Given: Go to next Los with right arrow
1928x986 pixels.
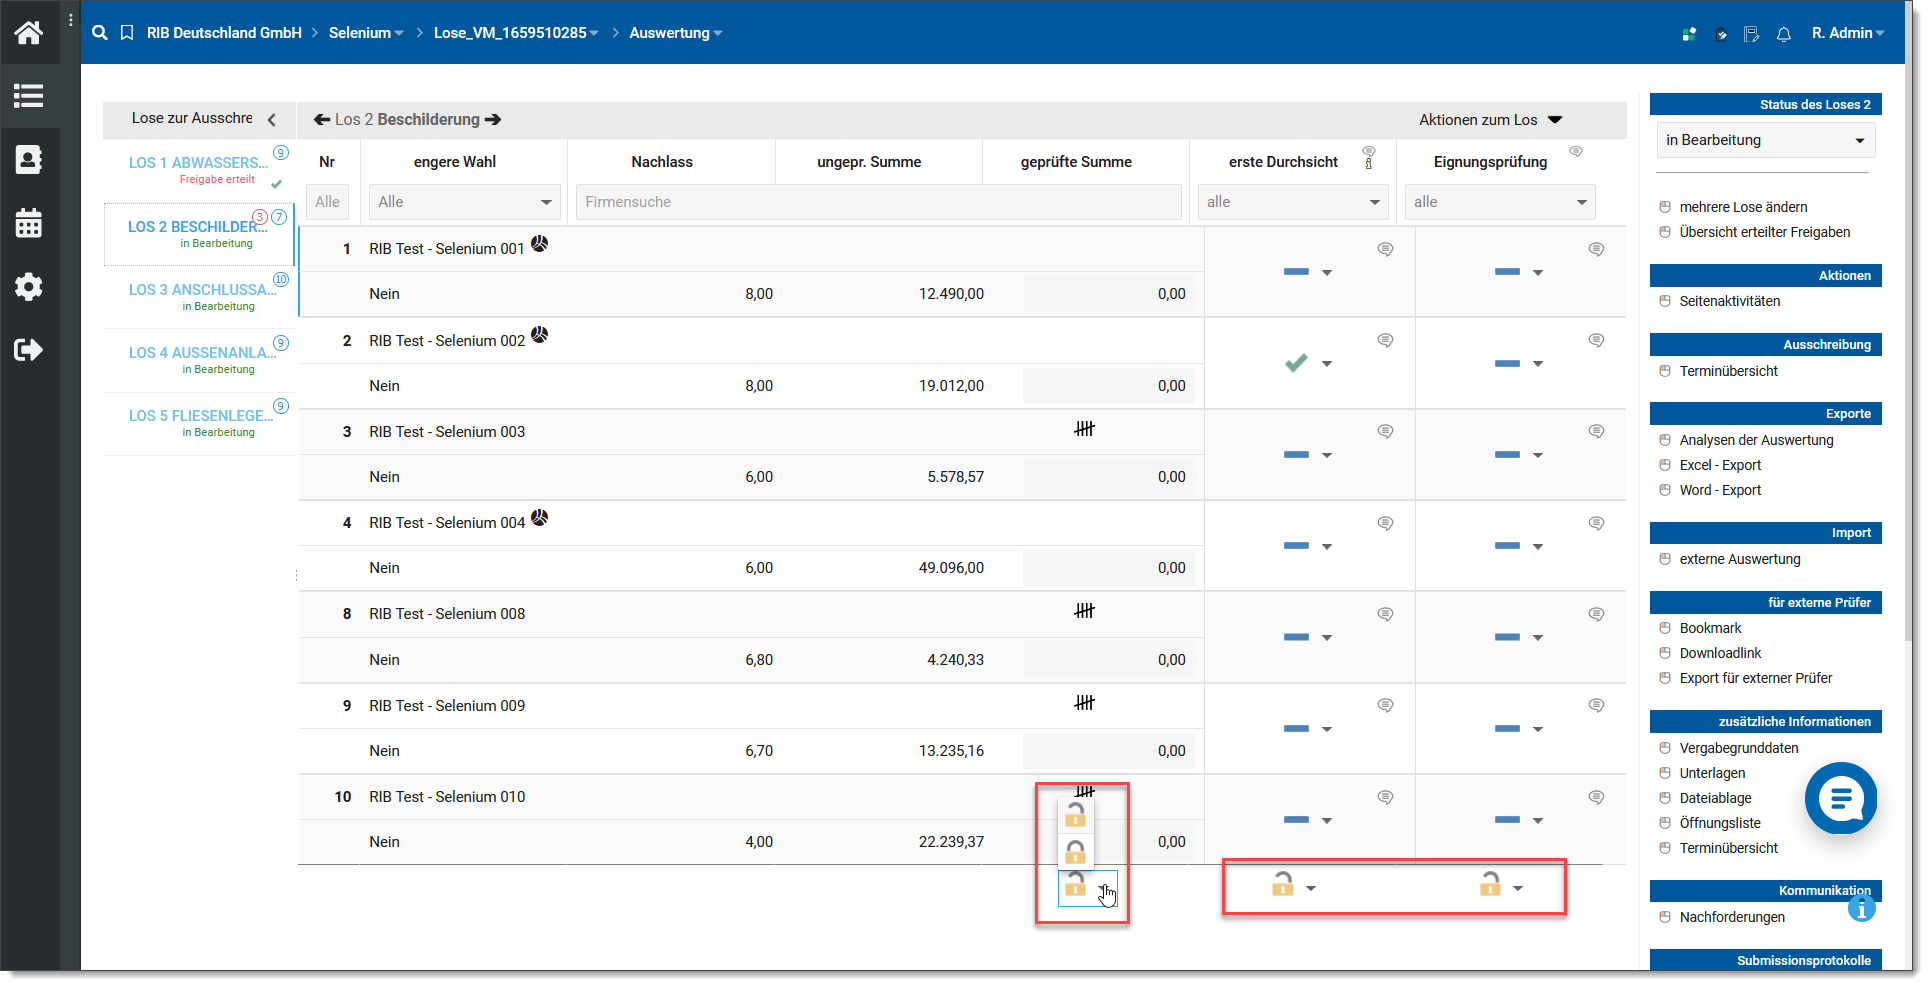Looking at the screenshot, I should click(x=493, y=119).
